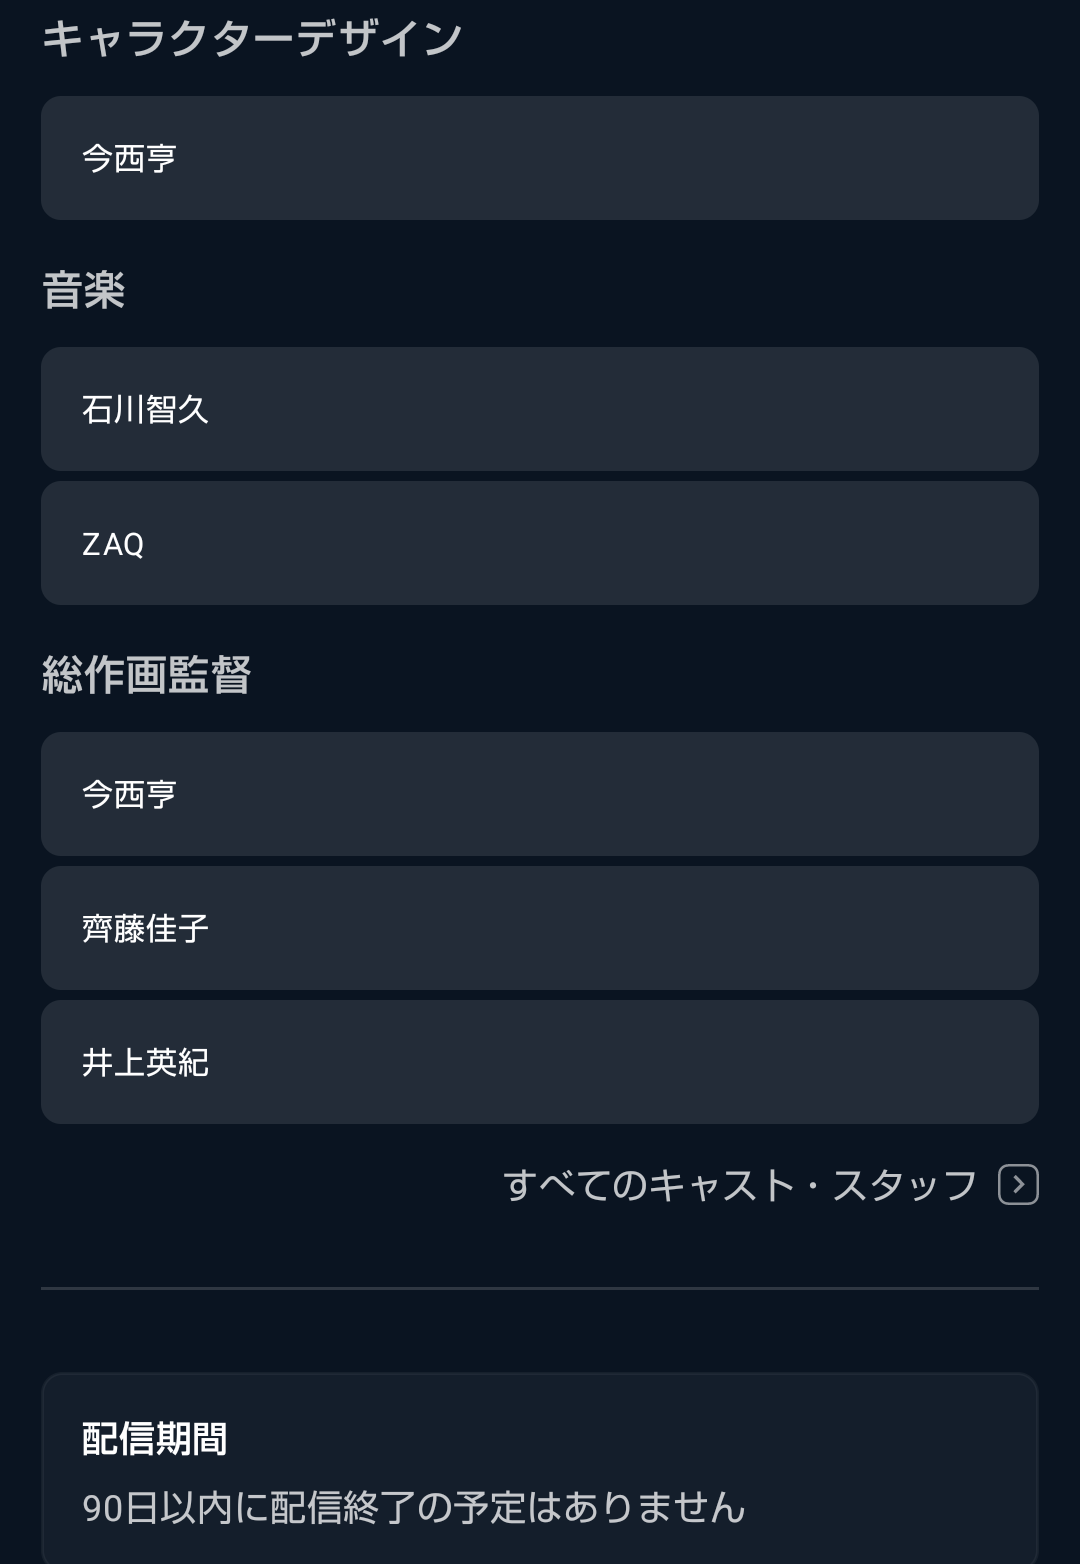This screenshot has width=1080, height=1564.
Task: Click the 総作画監督 section heading
Action: (x=146, y=675)
